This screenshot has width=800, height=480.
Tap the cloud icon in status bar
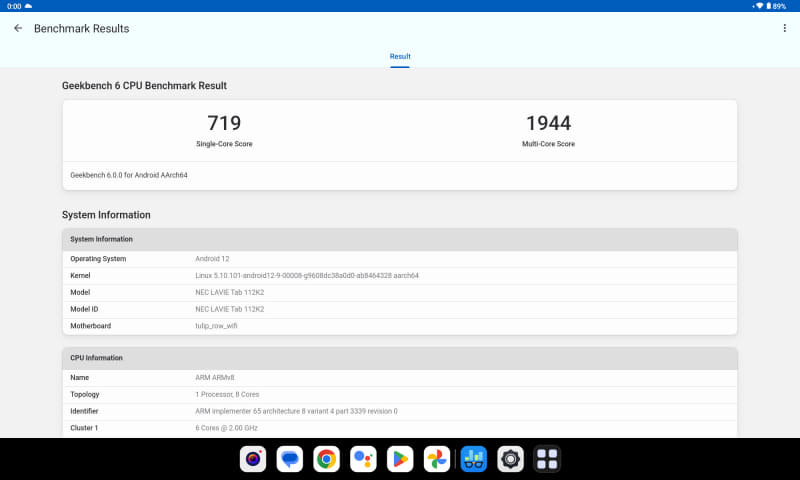(28, 6)
